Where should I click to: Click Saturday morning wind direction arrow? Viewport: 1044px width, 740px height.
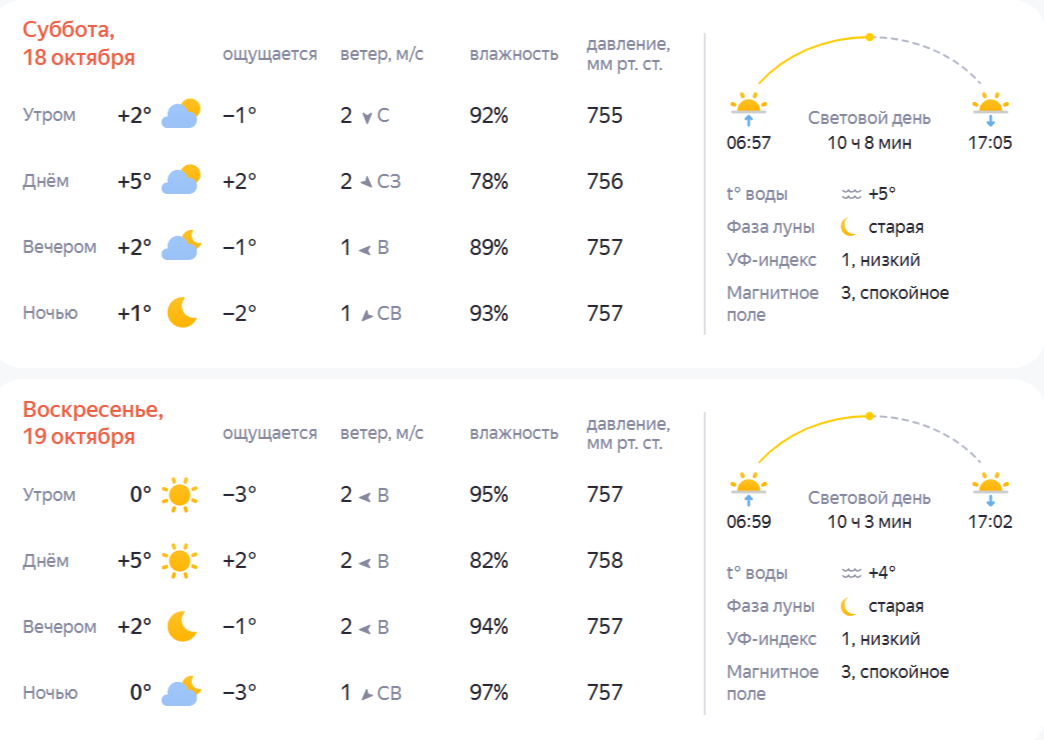pyautogui.click(x=367, y=117)
